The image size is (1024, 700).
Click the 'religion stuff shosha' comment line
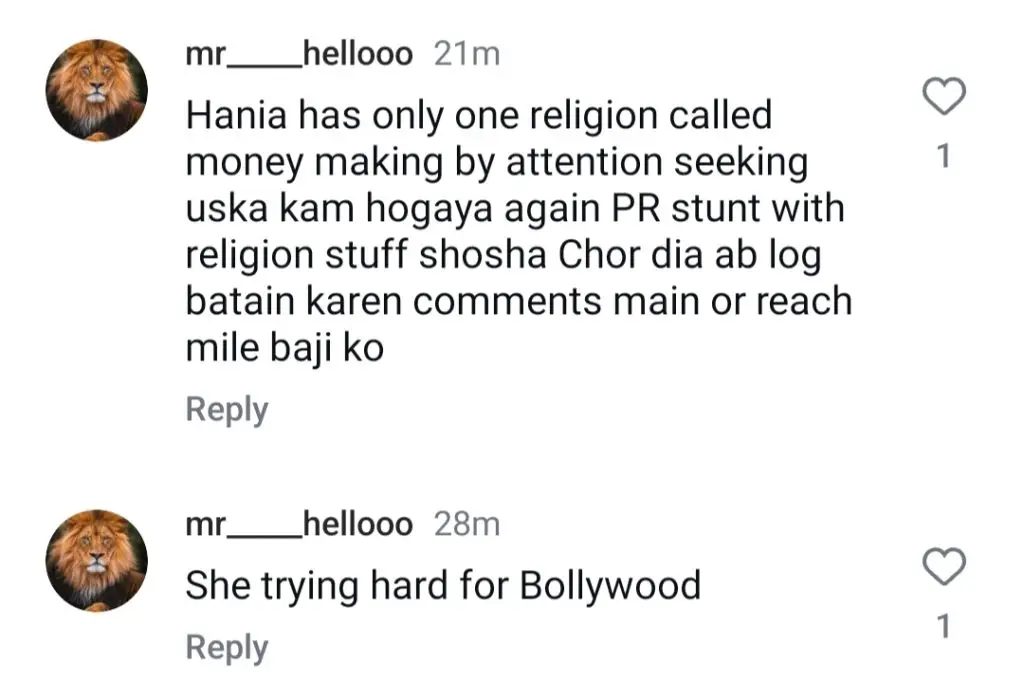(503, 255)
